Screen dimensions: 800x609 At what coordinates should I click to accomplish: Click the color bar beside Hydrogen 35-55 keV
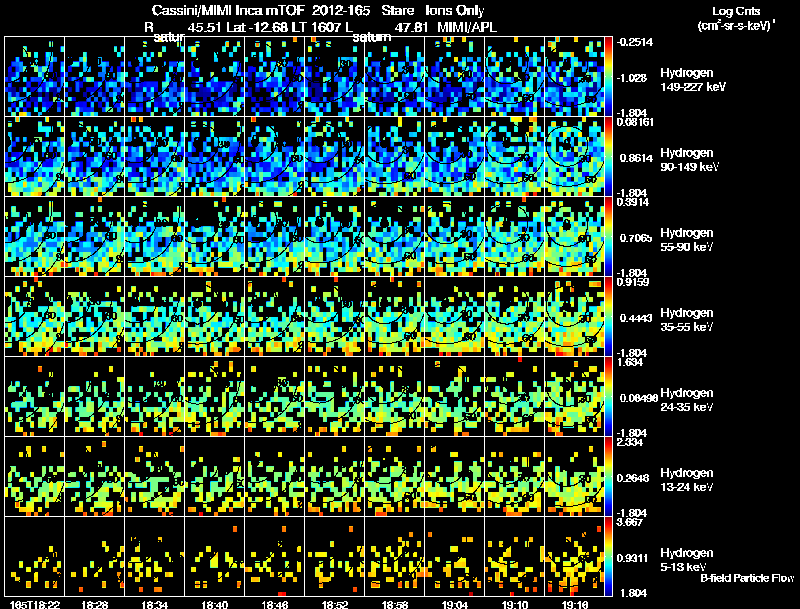[608, 317]
